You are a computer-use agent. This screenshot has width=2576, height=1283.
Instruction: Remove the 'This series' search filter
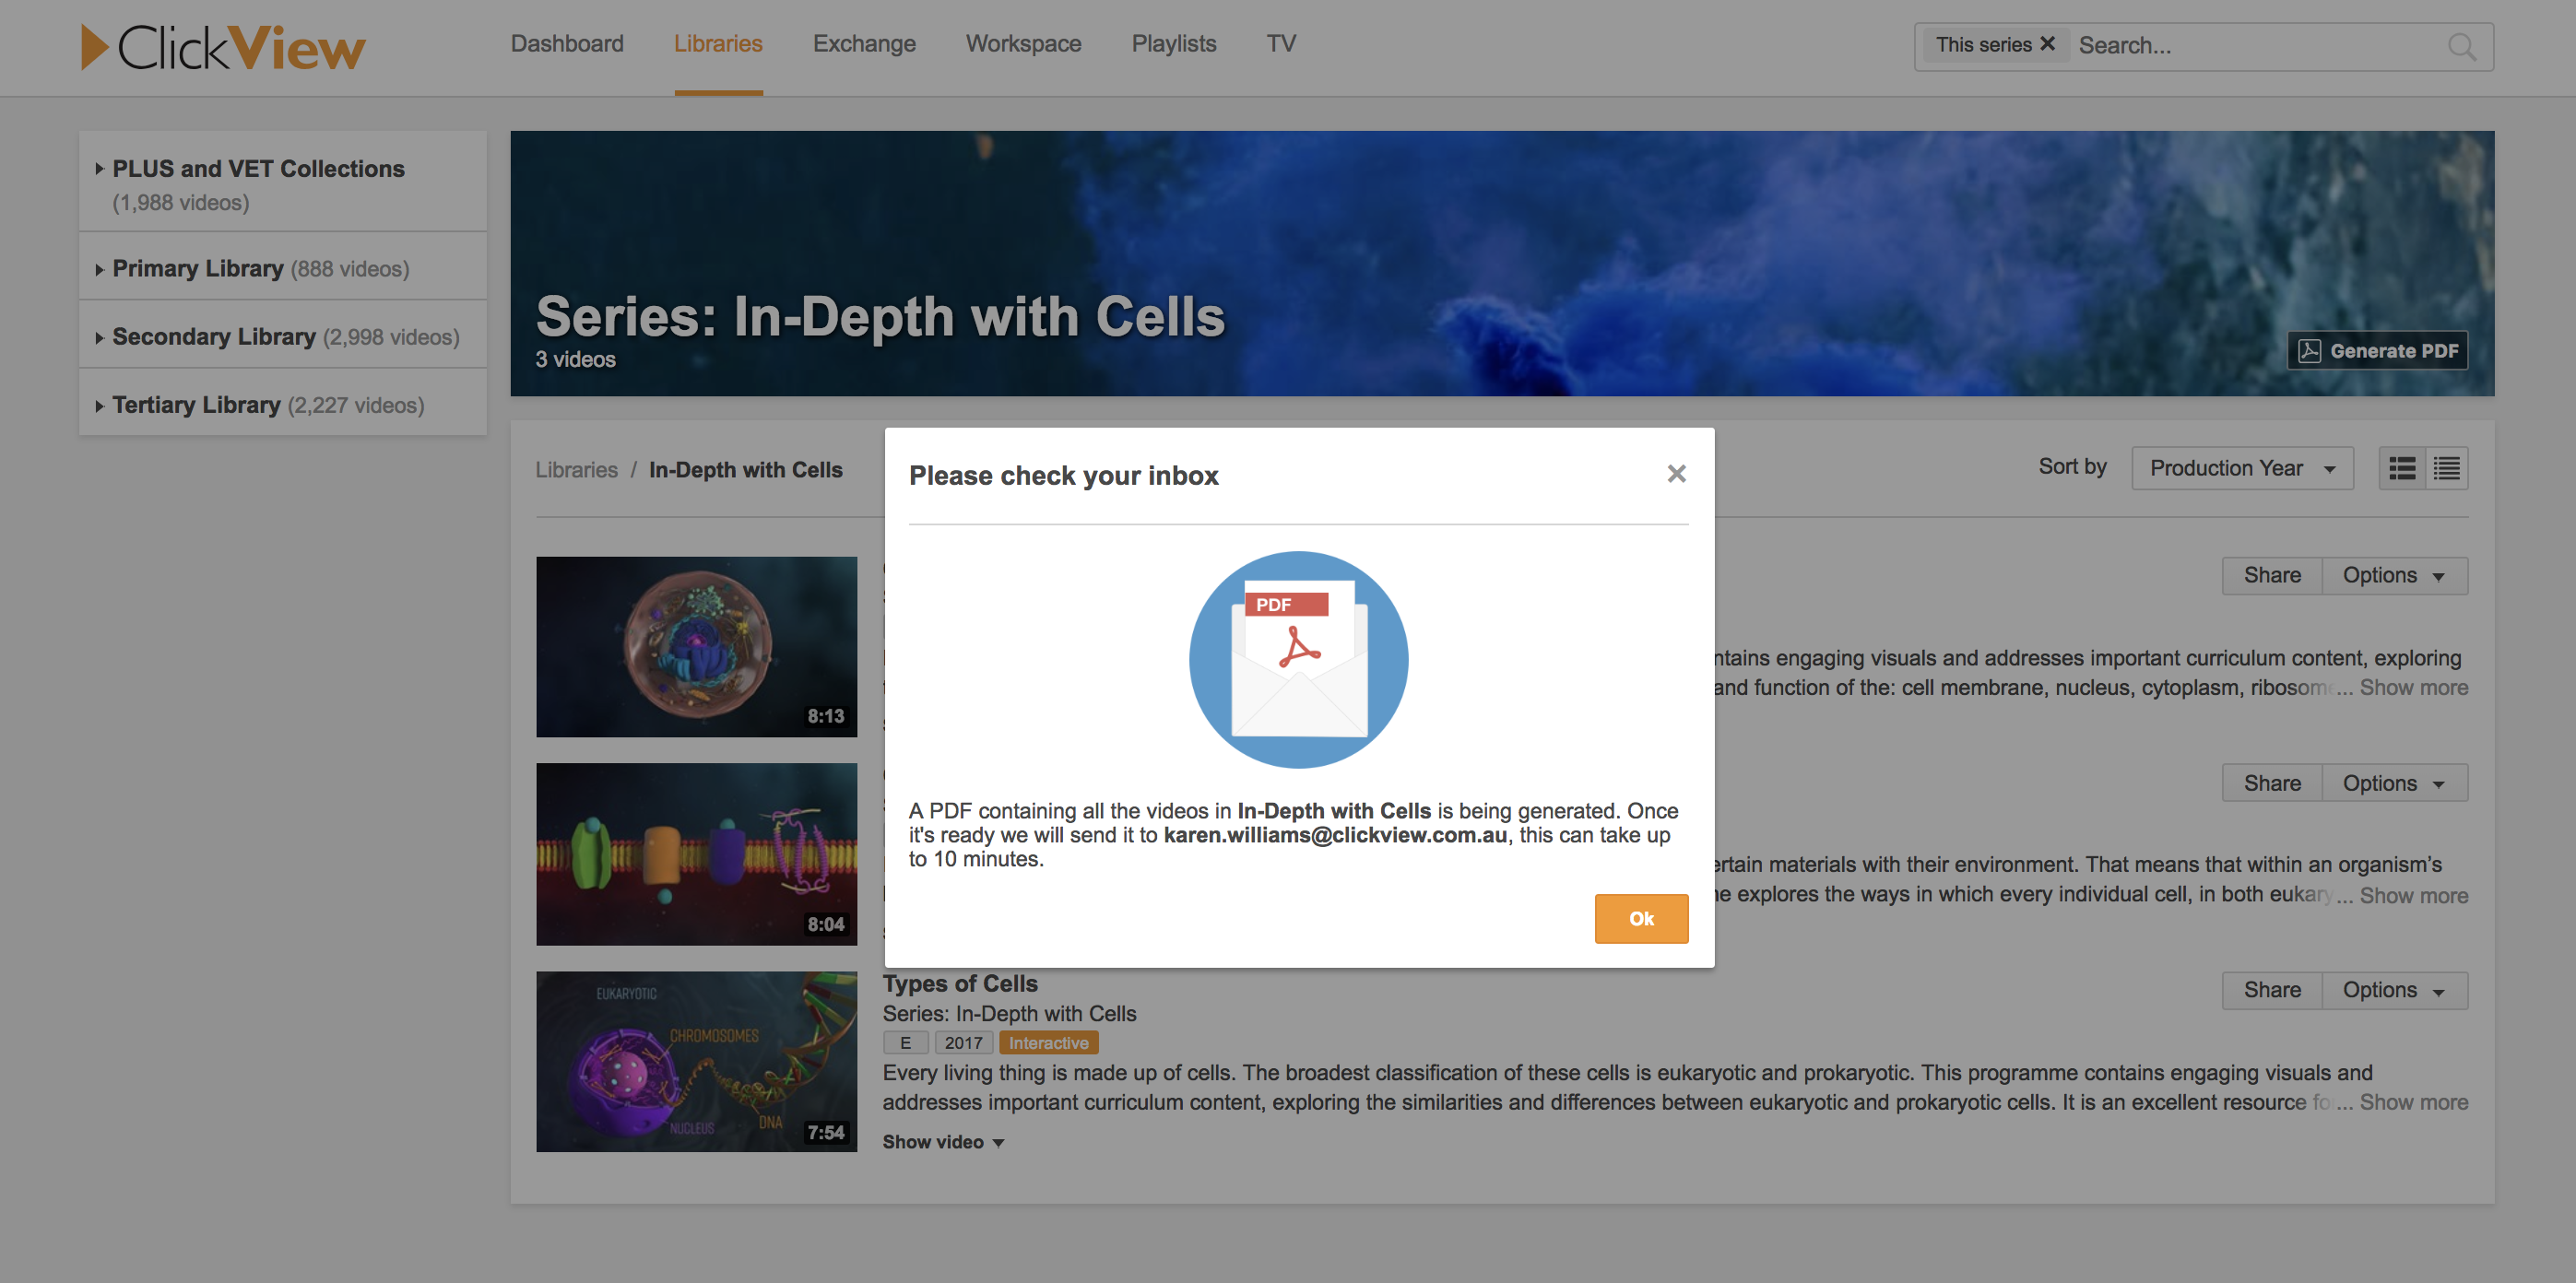(2047, 43)
